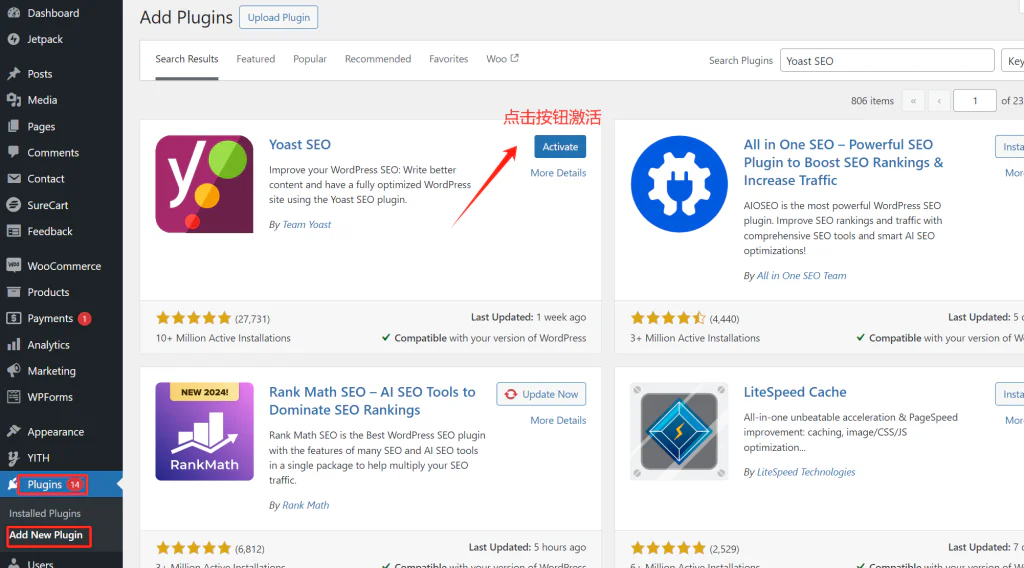Click the All in One SEO Team author link
Image resolution: width=1024 pixels, height=568 pixels.
(801, 276)
